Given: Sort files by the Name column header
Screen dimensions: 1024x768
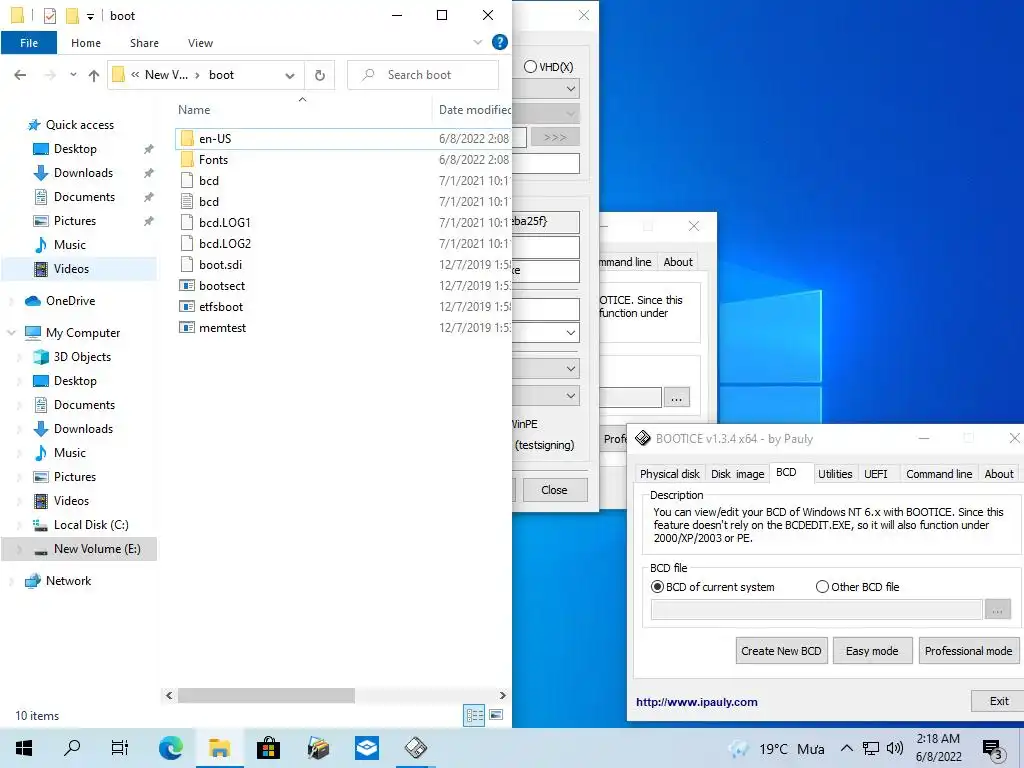Looking at the screenshot, I should pos(194,110).
